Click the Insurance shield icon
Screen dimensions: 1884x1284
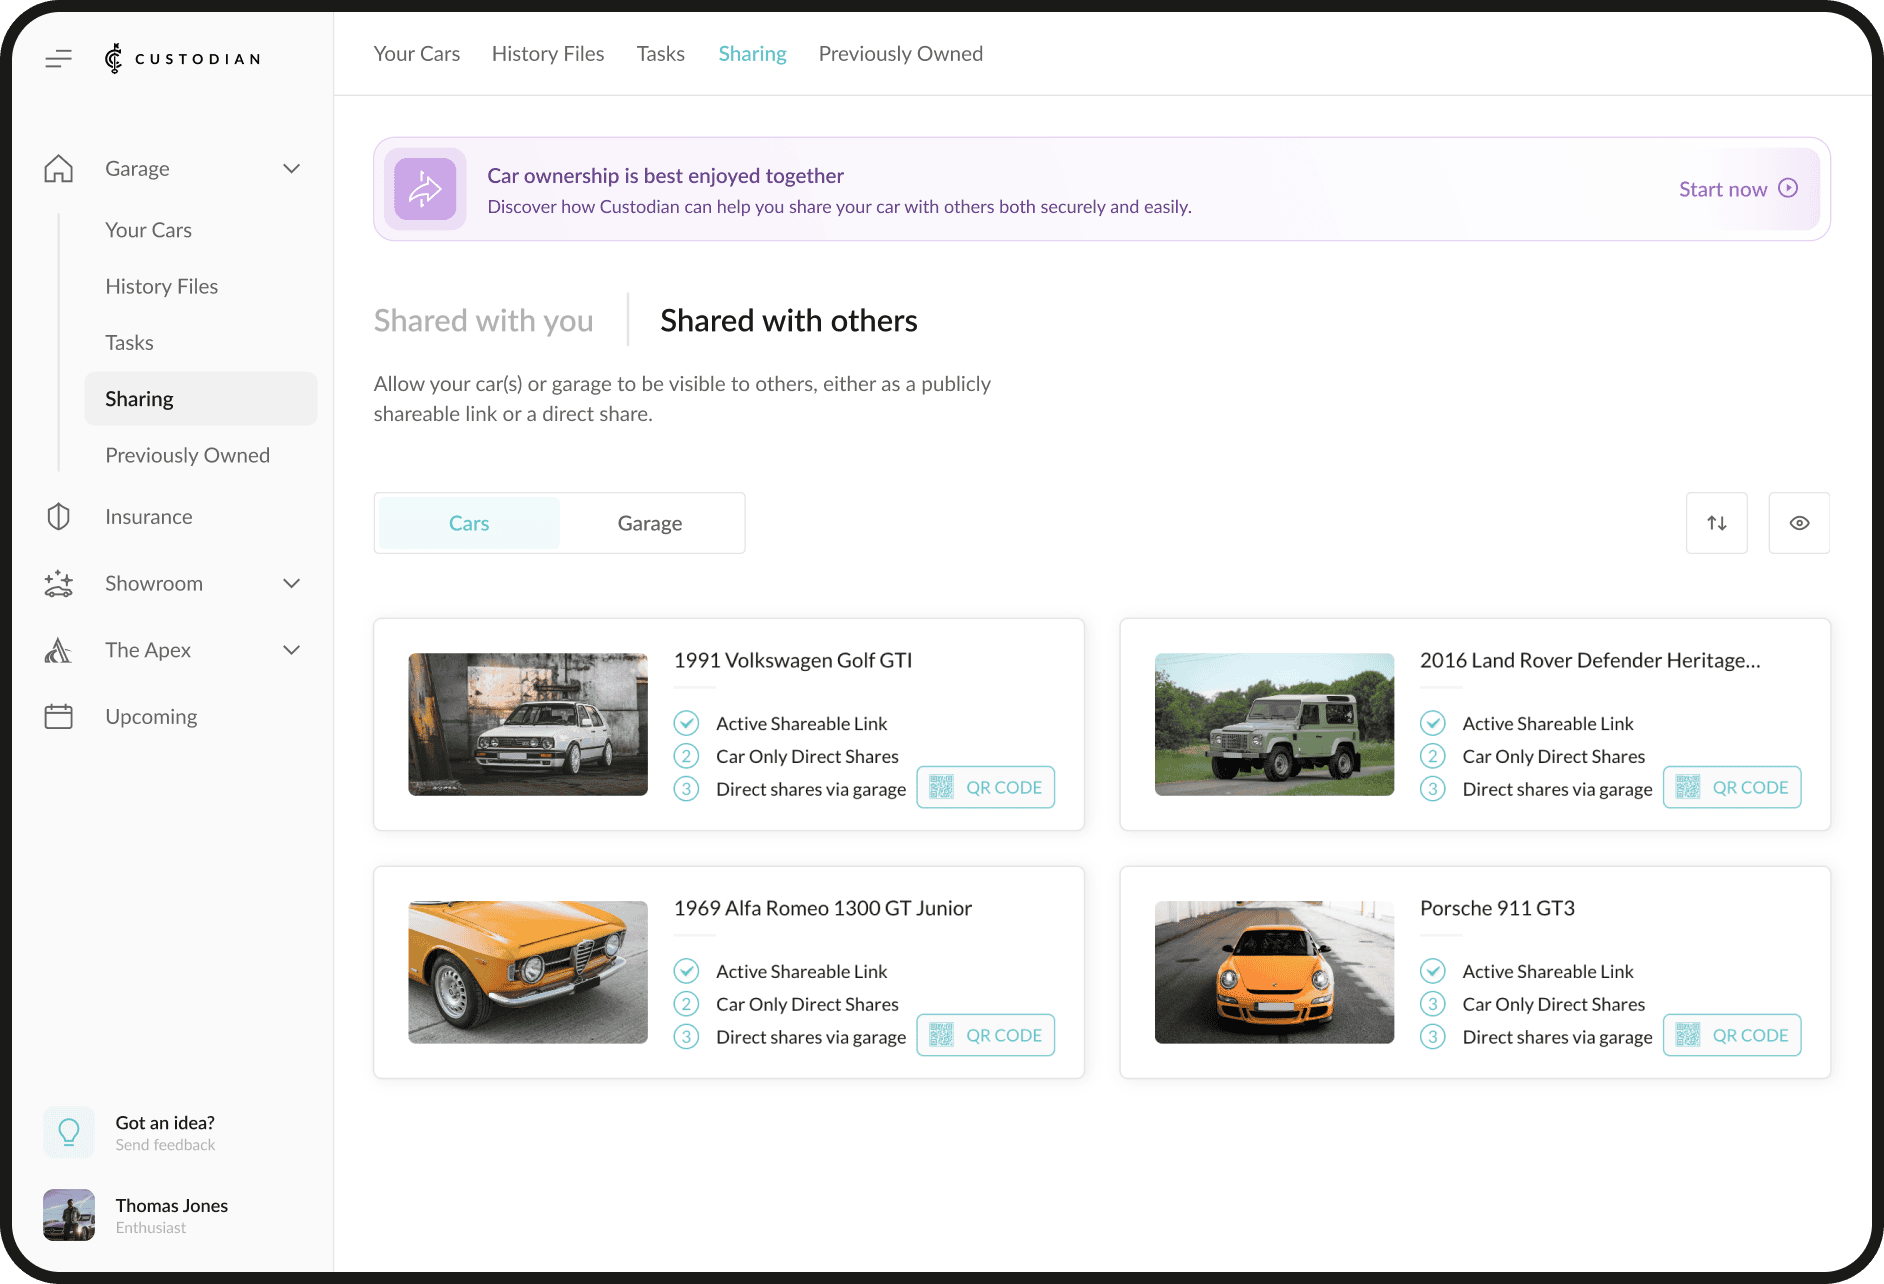59,517
